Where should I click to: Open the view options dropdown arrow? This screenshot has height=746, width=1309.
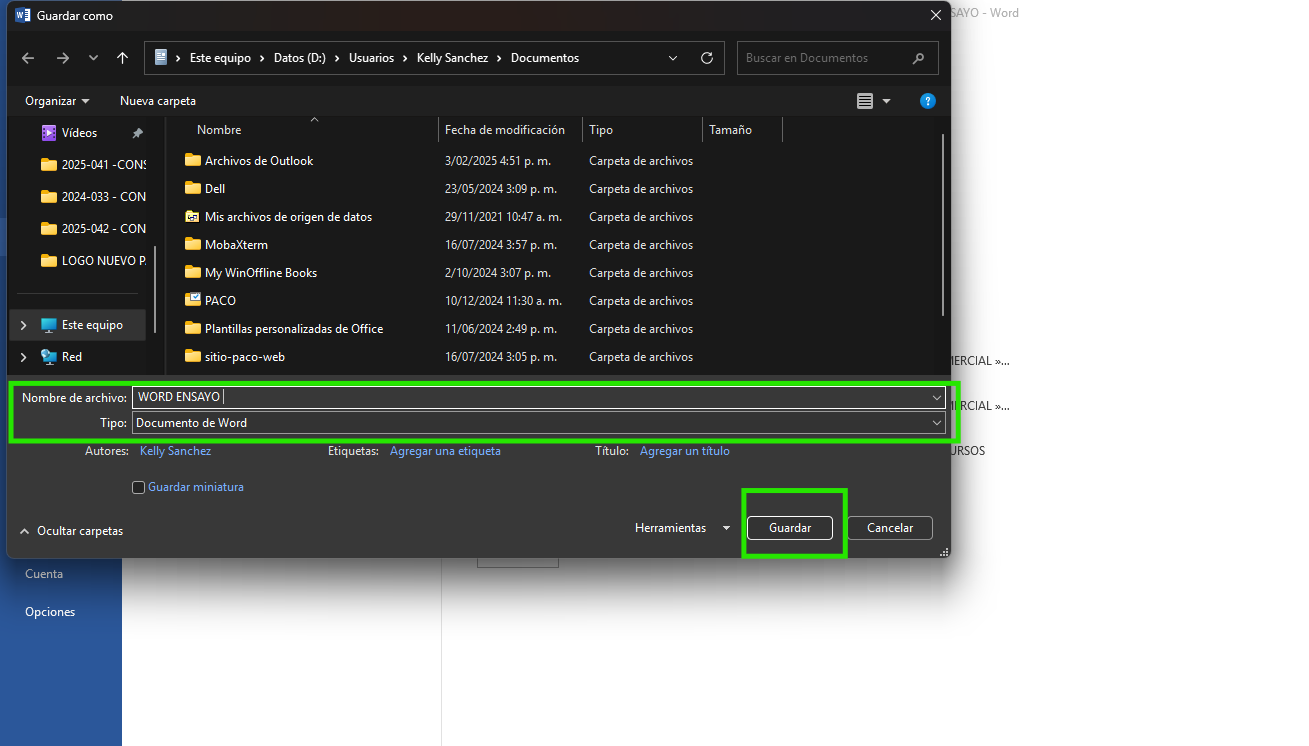tap(886, 101)
